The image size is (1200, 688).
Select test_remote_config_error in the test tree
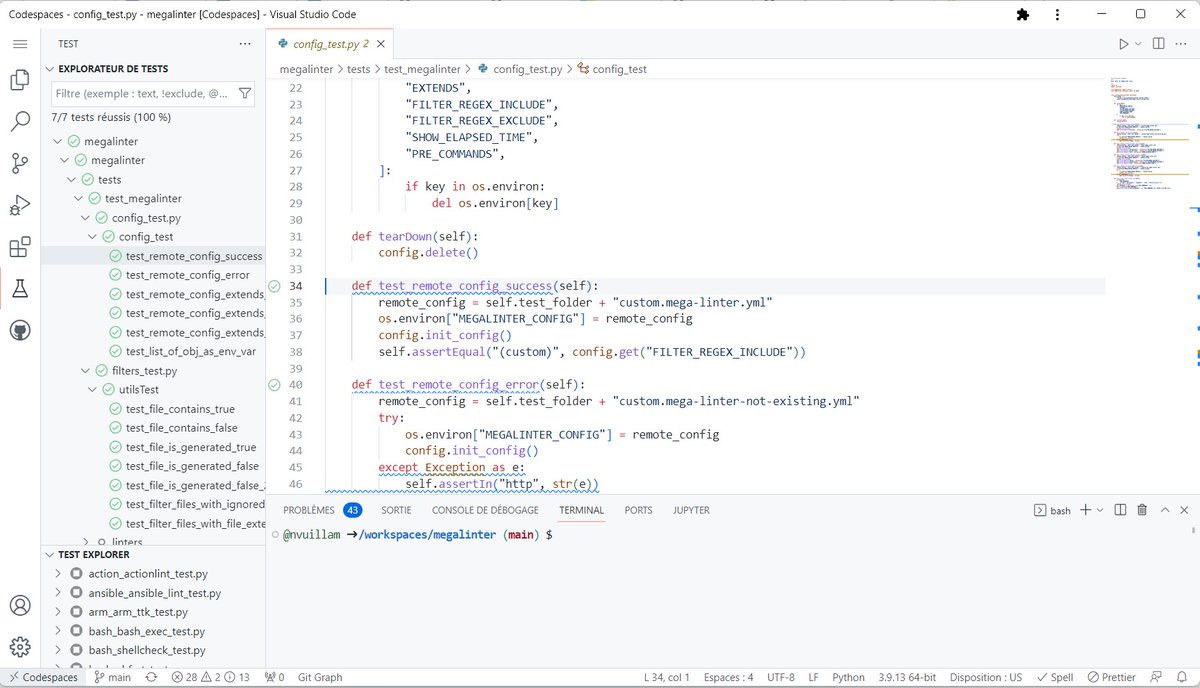[x=187, y=275]
